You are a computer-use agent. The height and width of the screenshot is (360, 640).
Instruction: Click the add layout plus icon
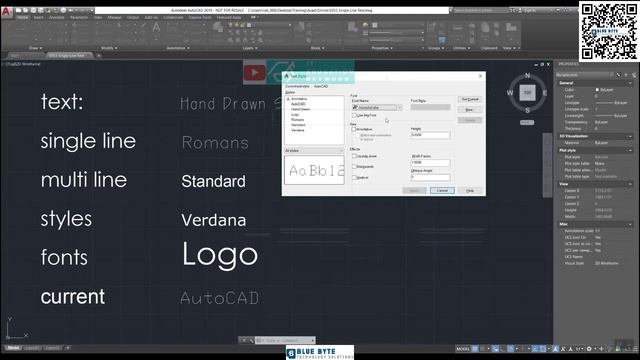68,348
